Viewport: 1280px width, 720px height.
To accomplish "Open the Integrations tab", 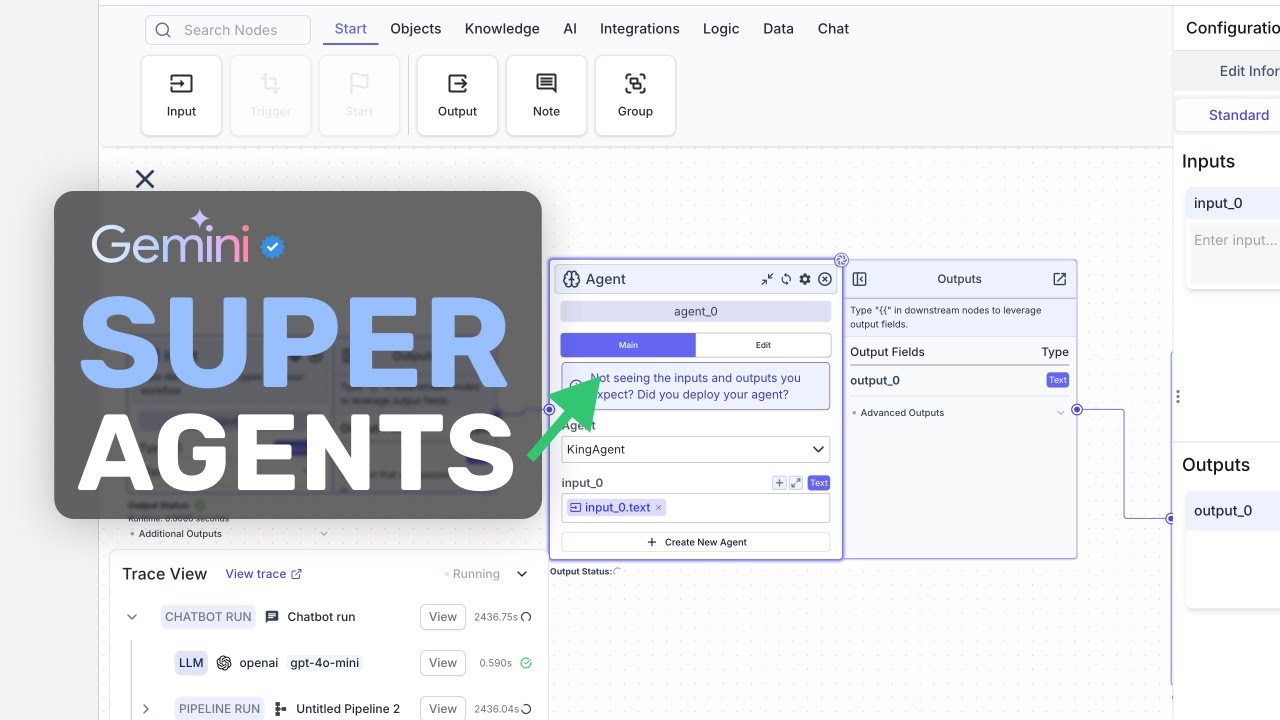I will [x=640, y=29].
